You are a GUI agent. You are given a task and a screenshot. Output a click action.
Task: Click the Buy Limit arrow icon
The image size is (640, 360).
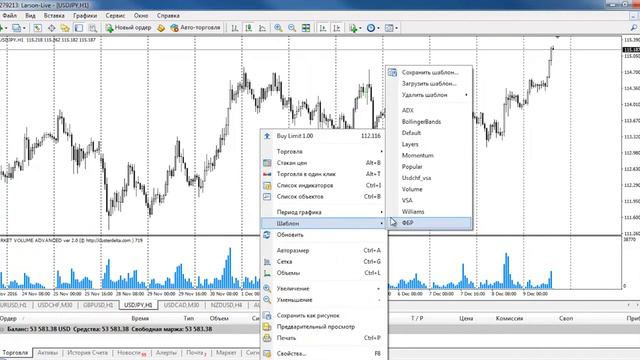coord(267,136)
